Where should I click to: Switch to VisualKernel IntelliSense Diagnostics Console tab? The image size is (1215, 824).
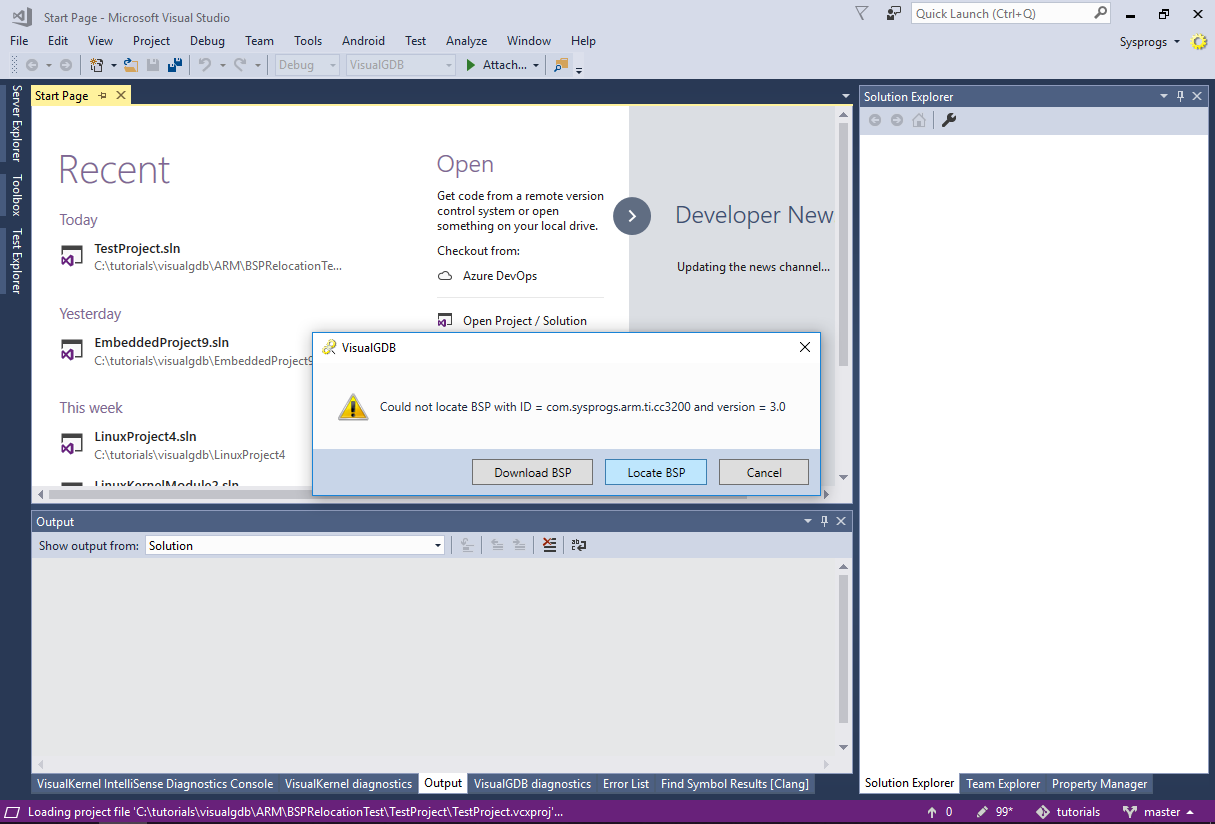coord(155,783)
